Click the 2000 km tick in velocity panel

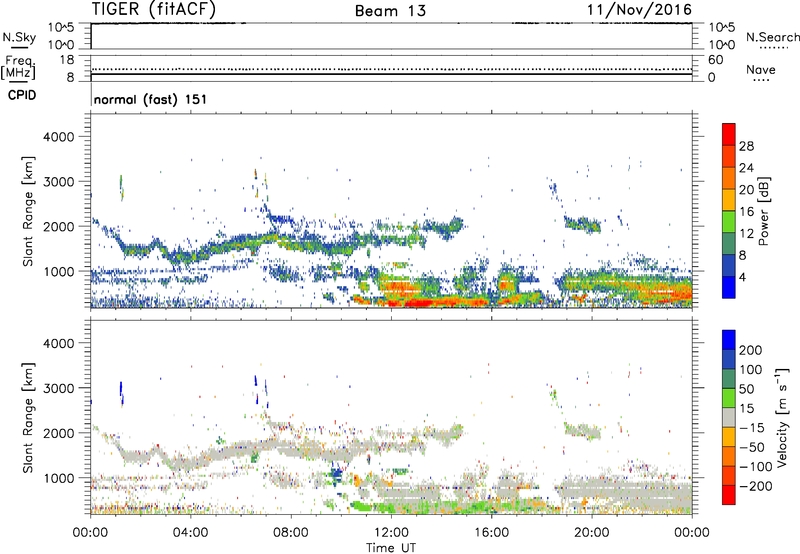[59, 433]
